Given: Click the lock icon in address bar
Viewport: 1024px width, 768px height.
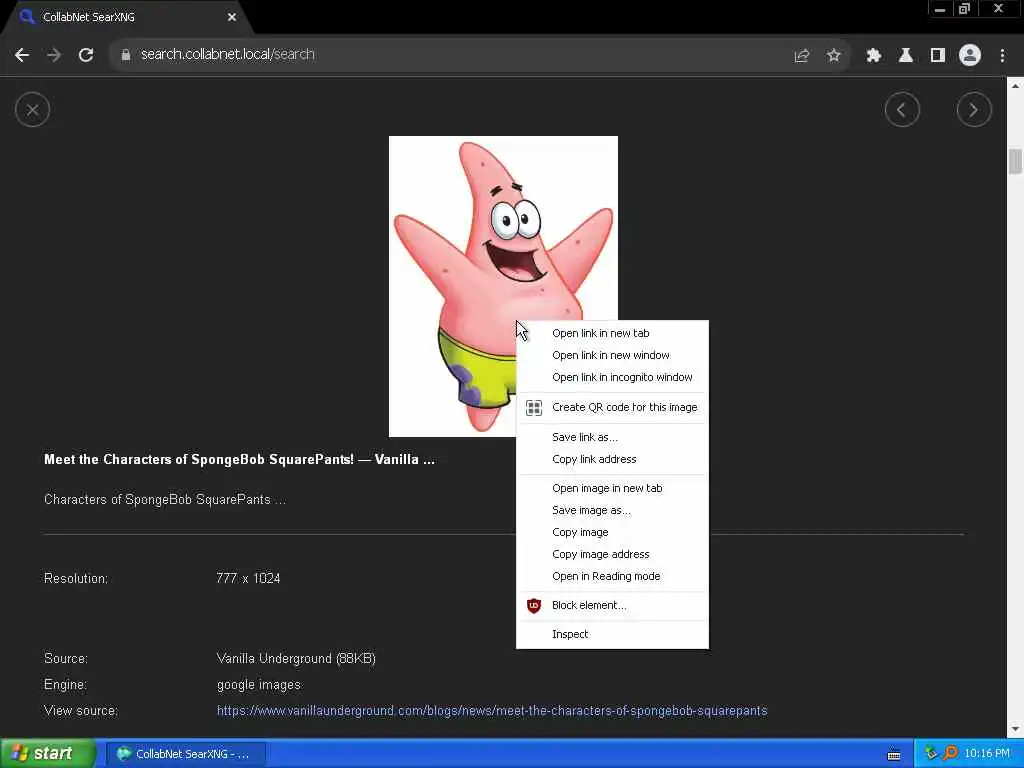Looking at the screenshot, I should [125, 55].
